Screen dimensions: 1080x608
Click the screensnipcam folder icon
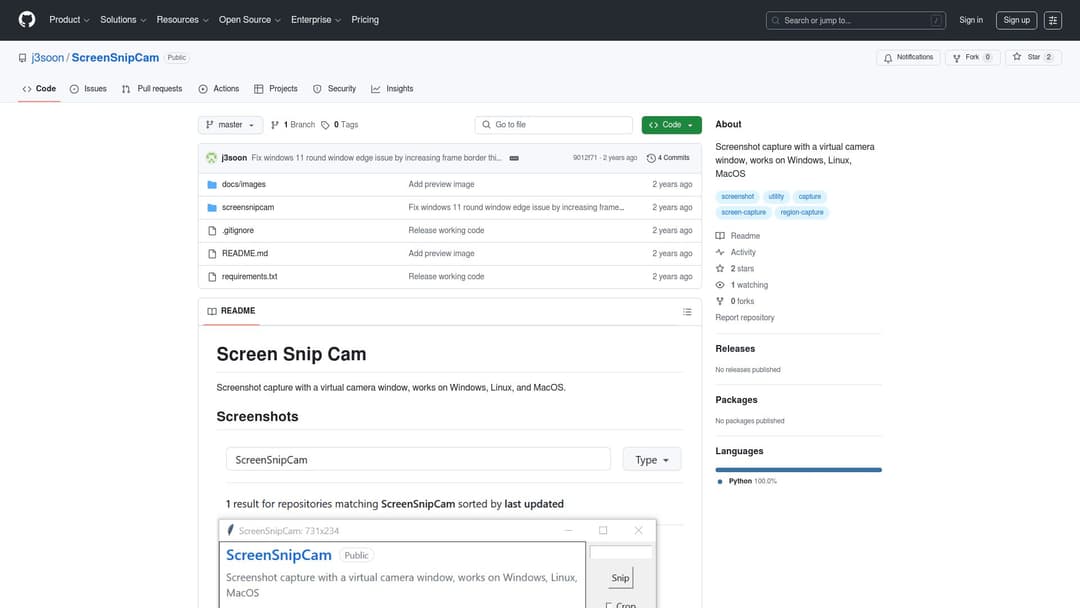point(212,207)
